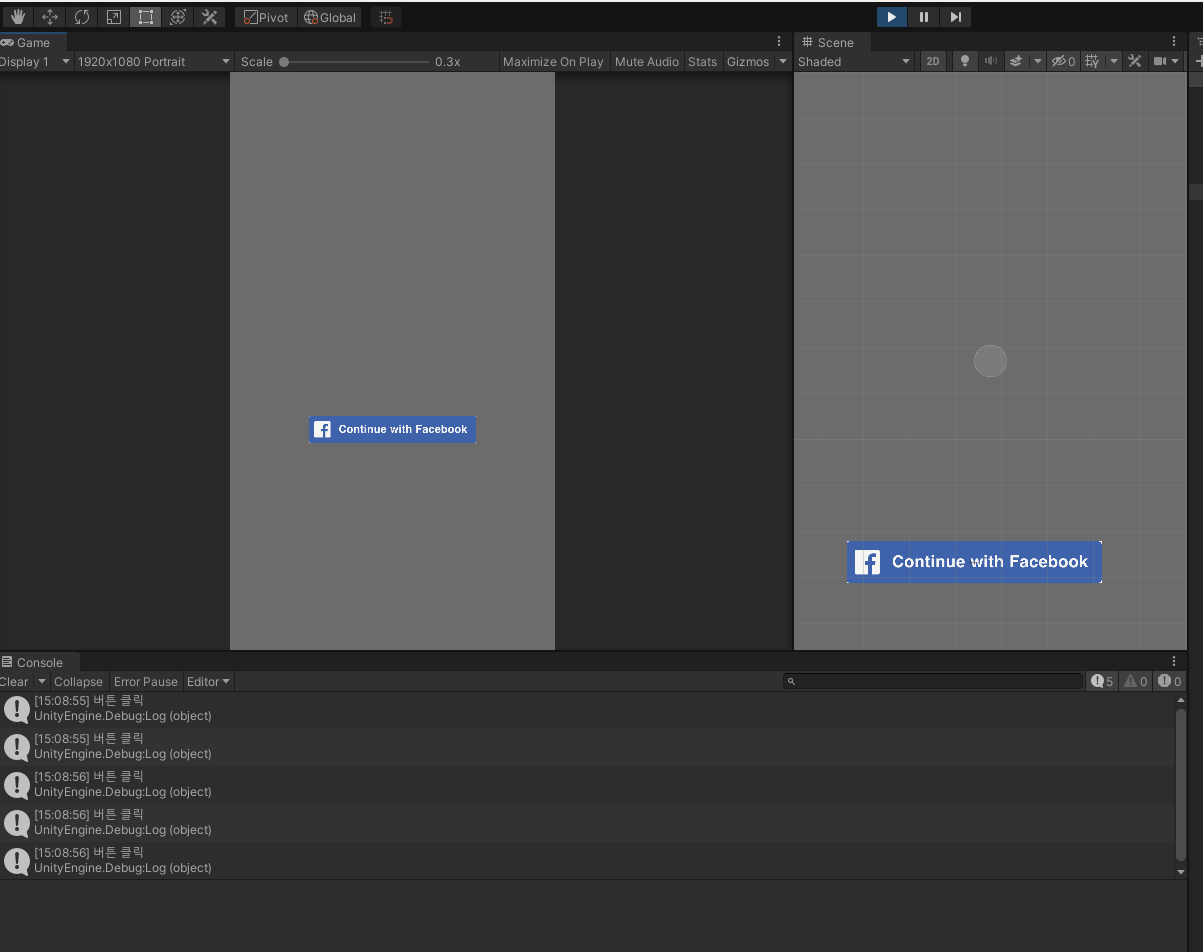
Task: Toggle Global handle rotation
Action: [330, 17]
